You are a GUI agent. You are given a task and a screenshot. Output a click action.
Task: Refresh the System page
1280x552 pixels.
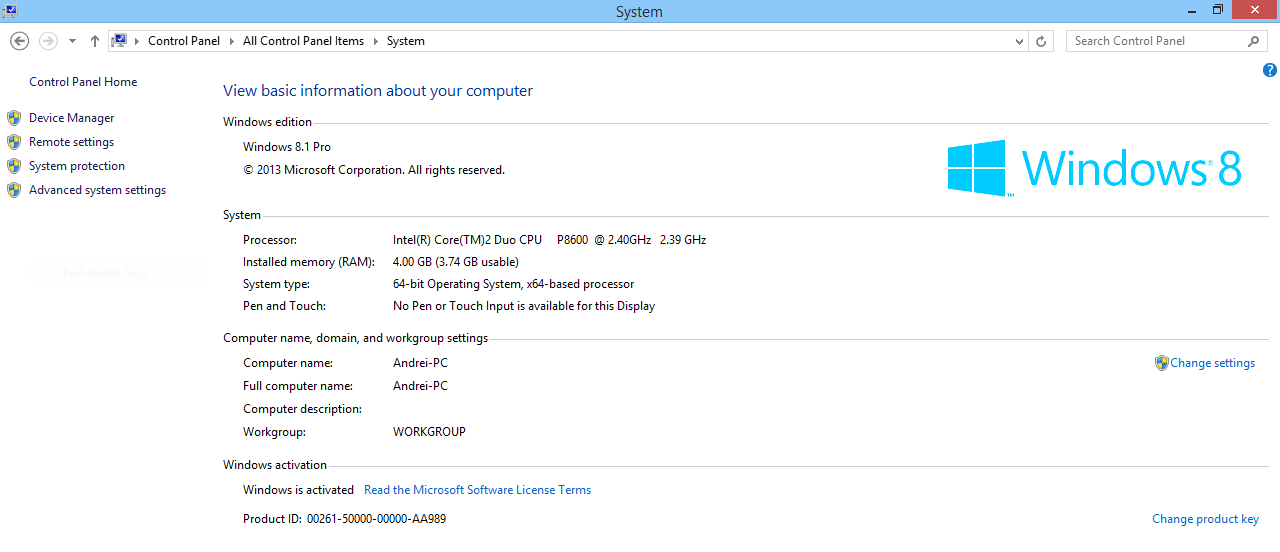click(x=1041, y=41)
